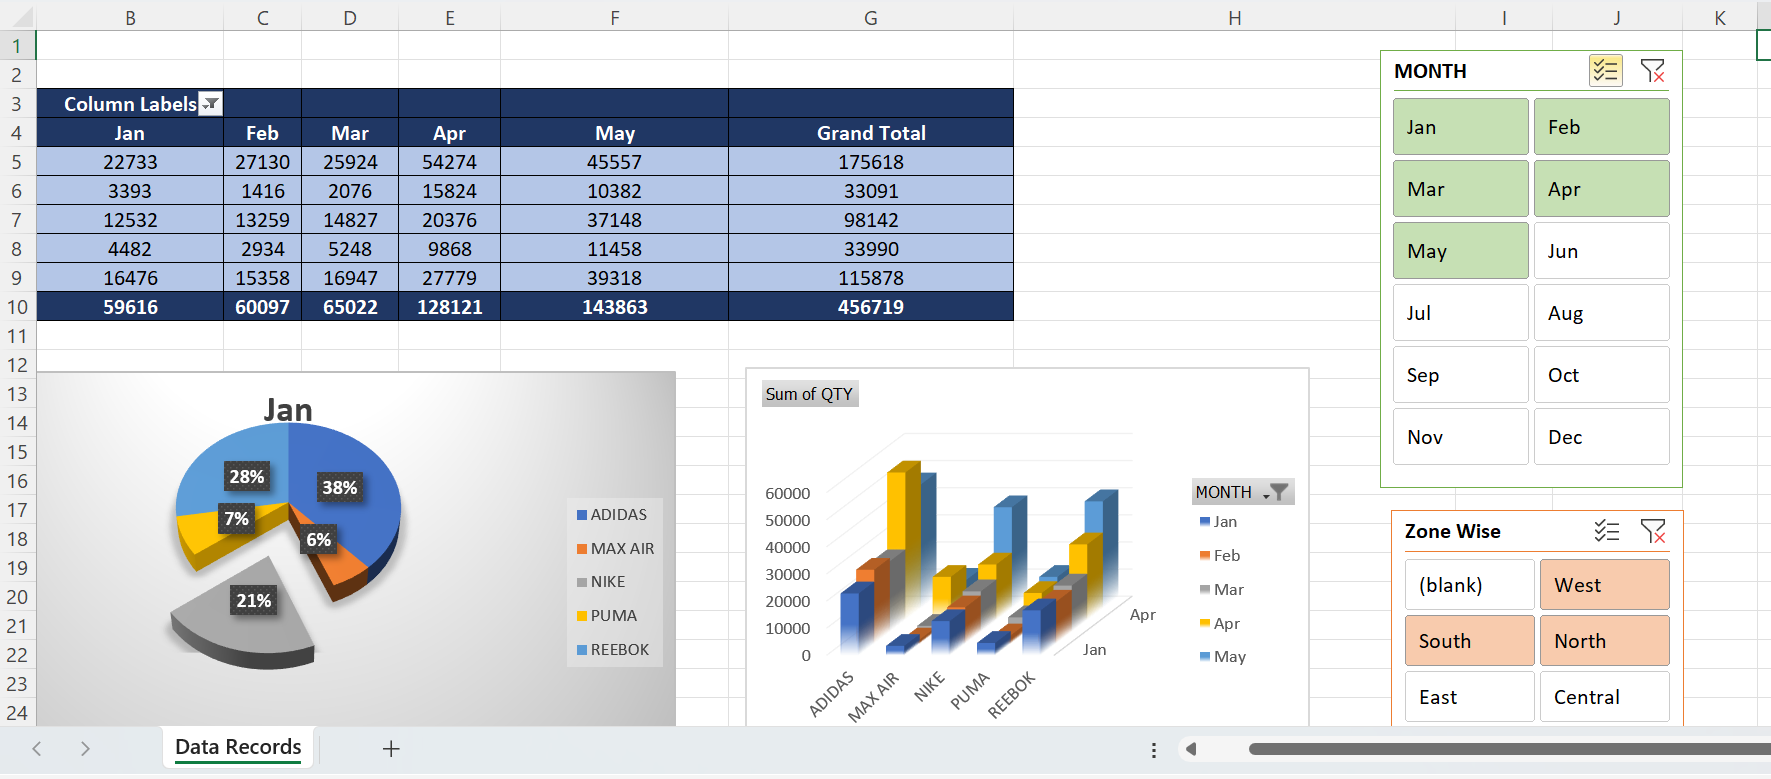Select Aug in the MONTH slicer

point(1602,313)
